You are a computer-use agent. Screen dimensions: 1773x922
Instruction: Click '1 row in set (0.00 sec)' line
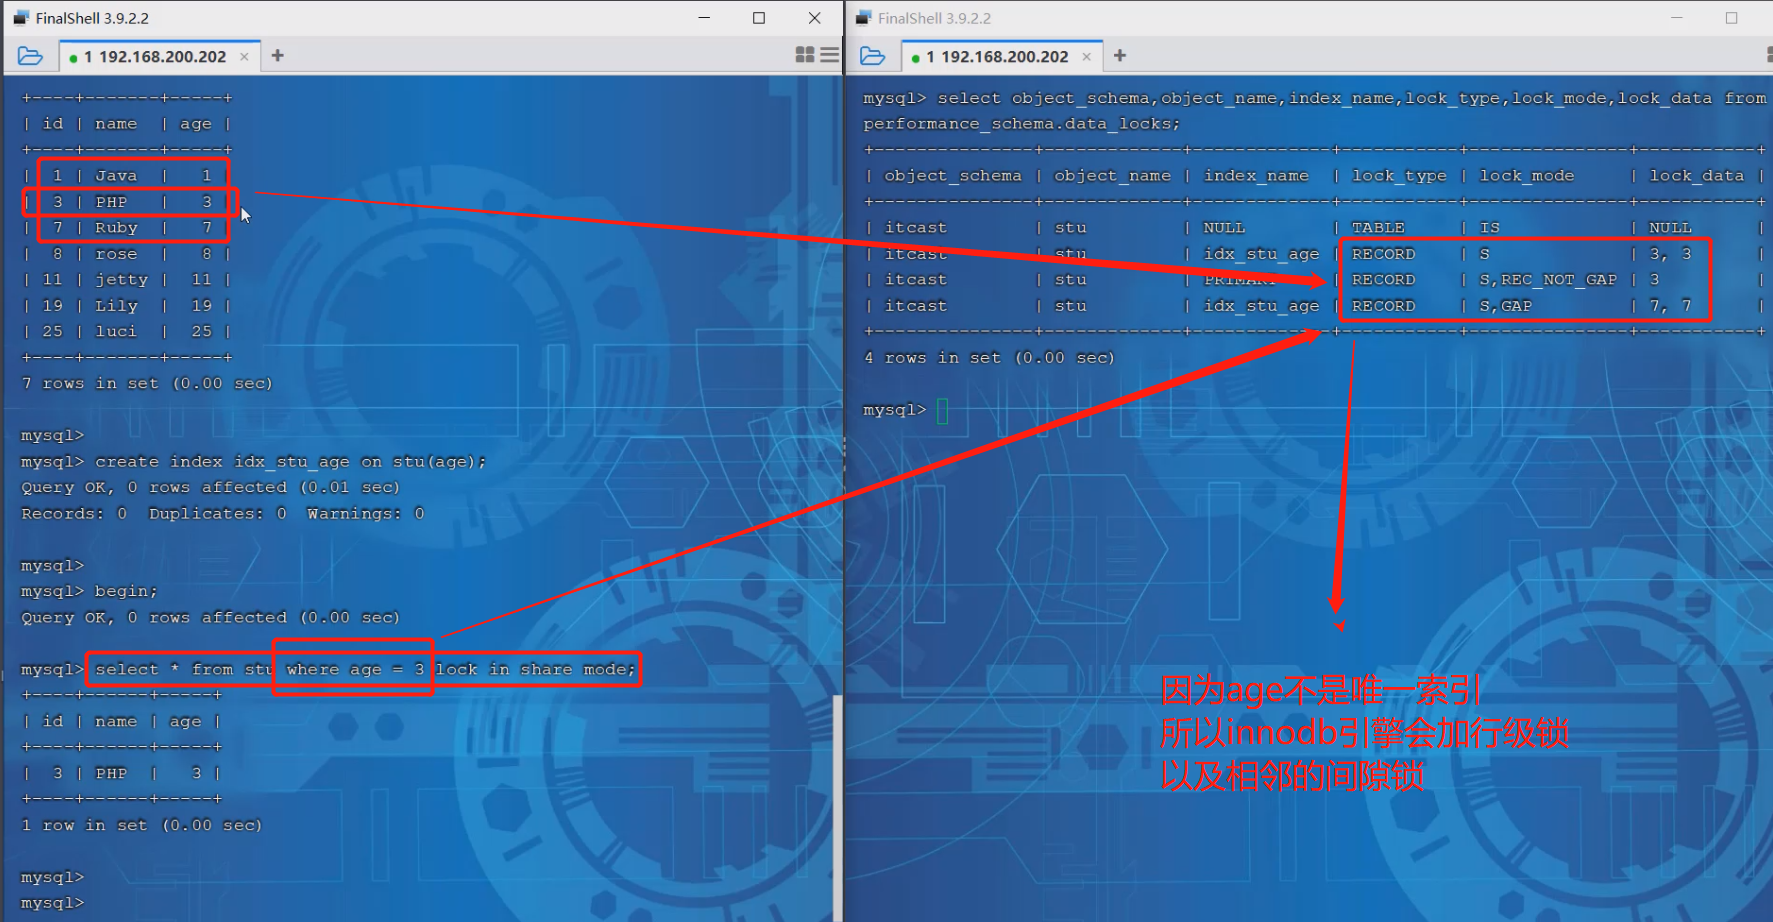coord(142,826)
